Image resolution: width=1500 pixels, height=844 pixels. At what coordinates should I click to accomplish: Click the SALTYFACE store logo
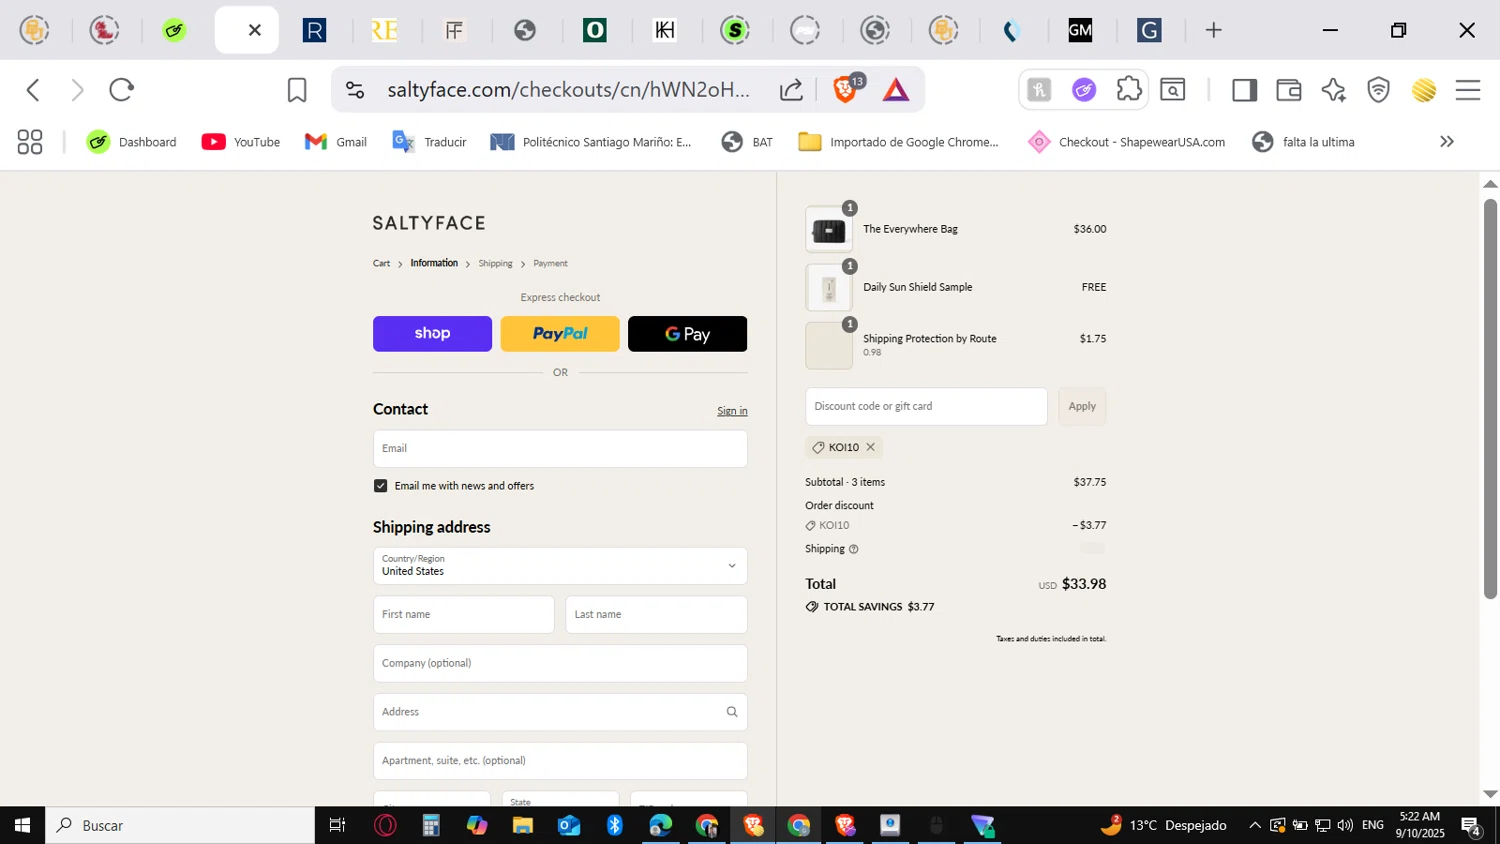coord(429,223)
